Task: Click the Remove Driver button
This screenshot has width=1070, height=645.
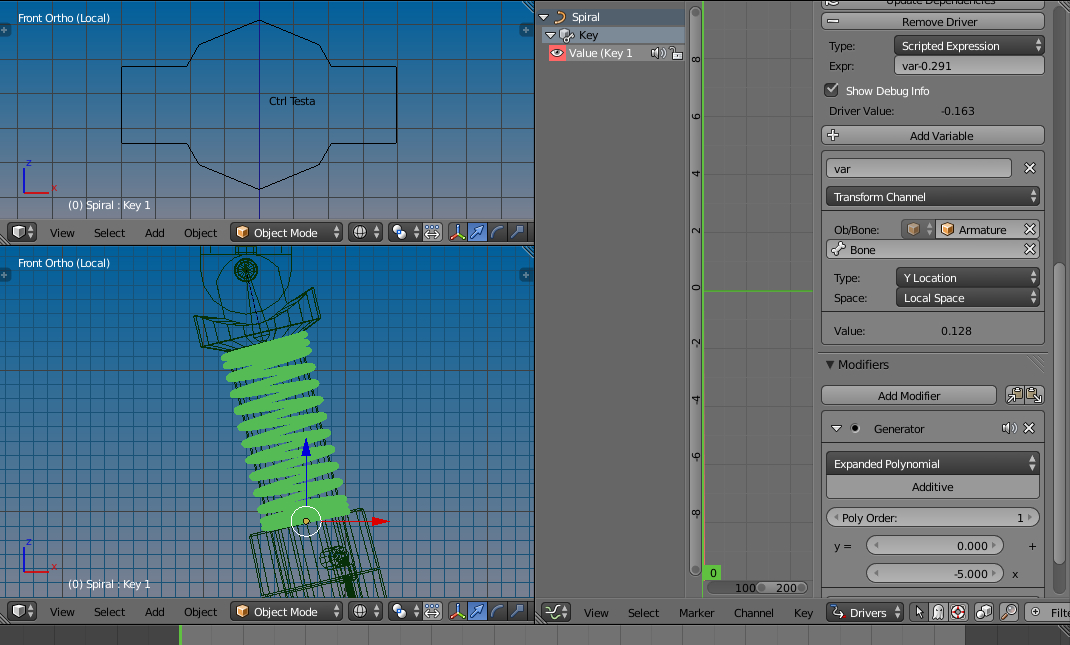Action: pos(933,22)
